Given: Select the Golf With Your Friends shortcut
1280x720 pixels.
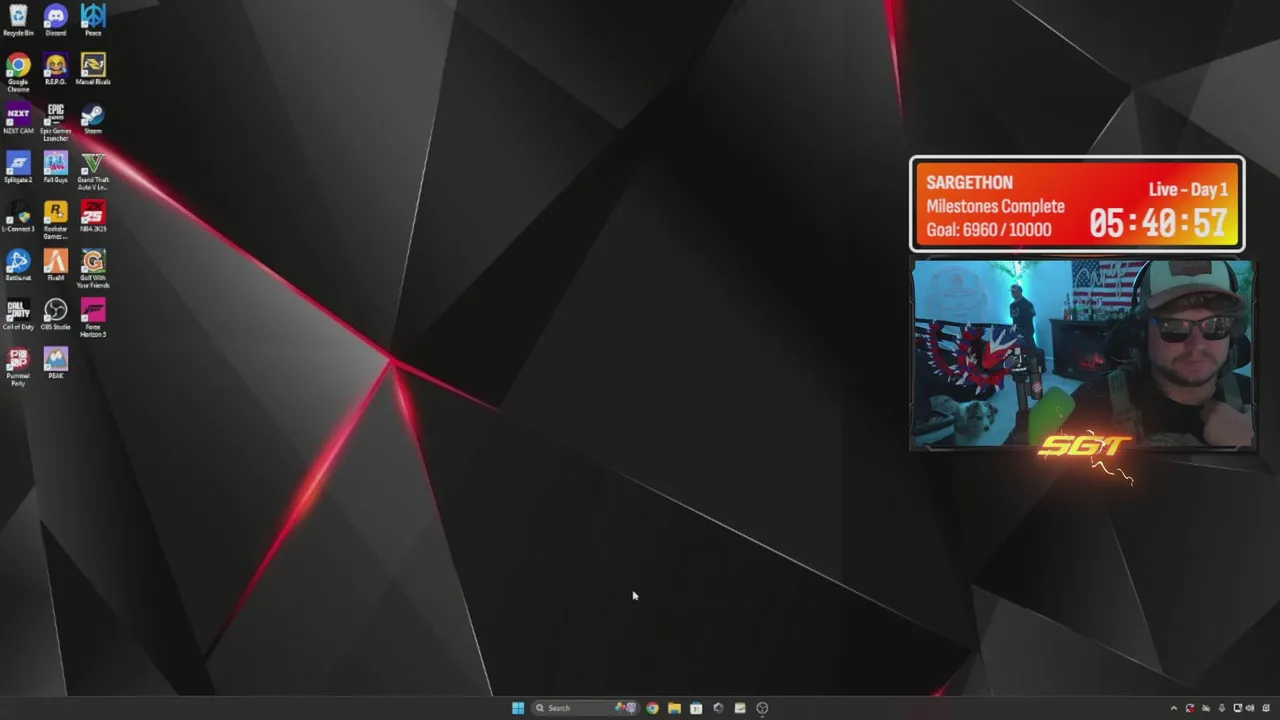Looking at the screenshot, I should point(93,269).
